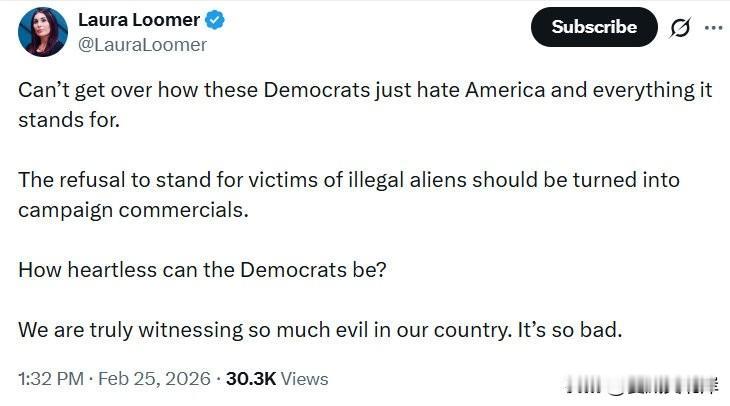Click the Laura Loomer display name
The image size is (730, 406).
click(139, 20)
